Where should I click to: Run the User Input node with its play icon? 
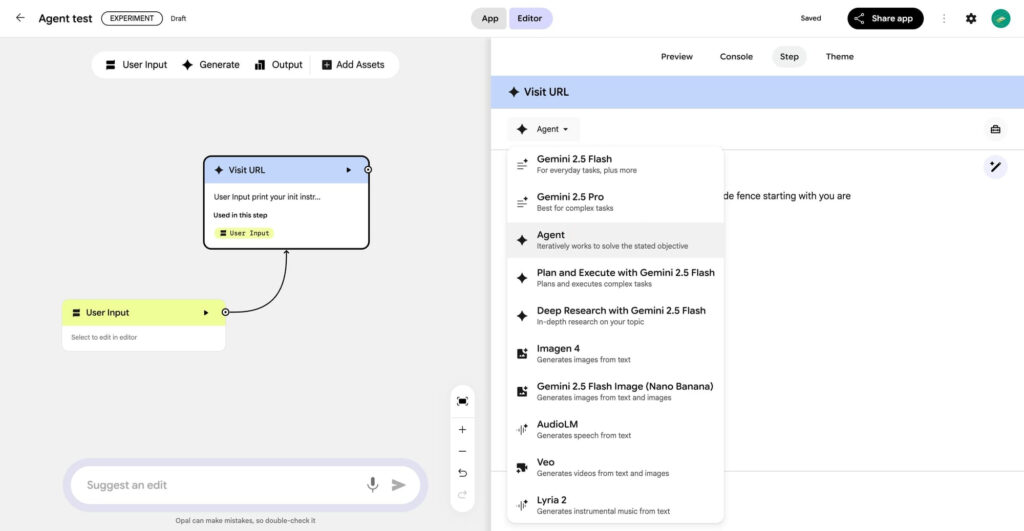pos(206,313)
